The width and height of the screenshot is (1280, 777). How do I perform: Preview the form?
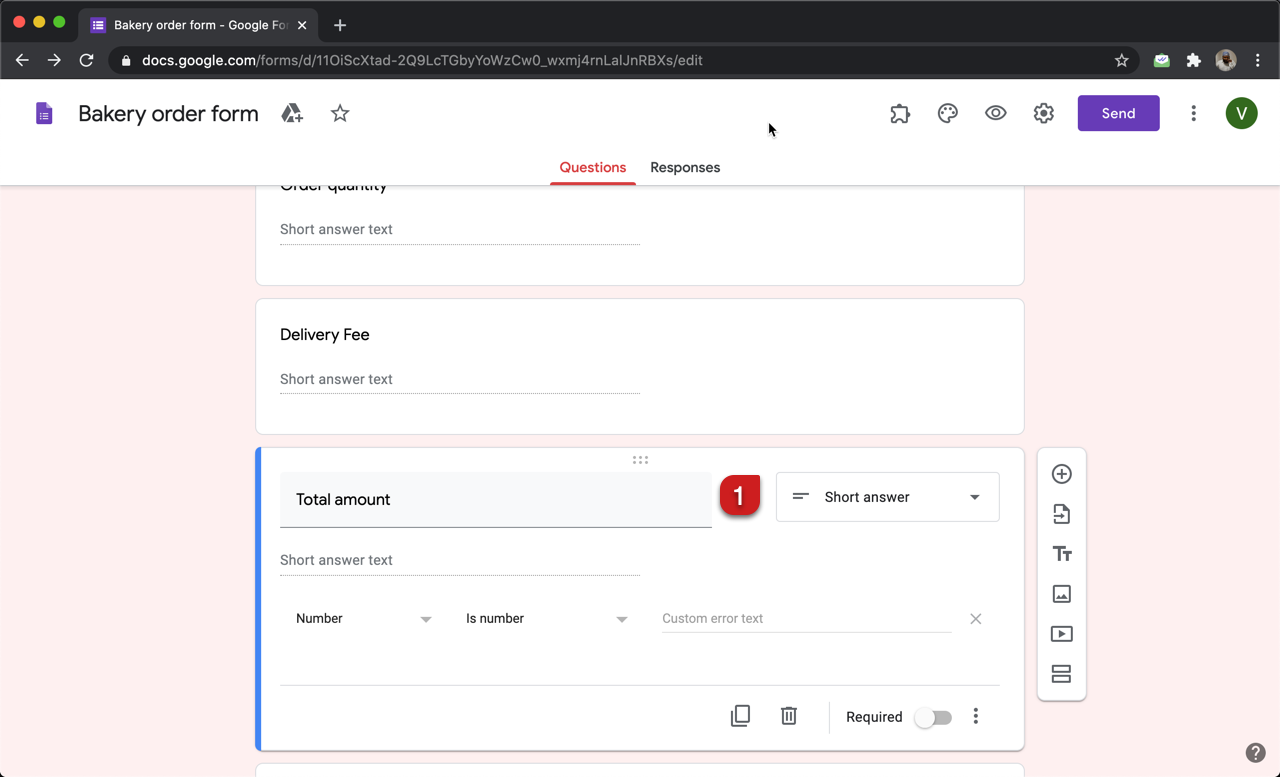tap(995, 113)
